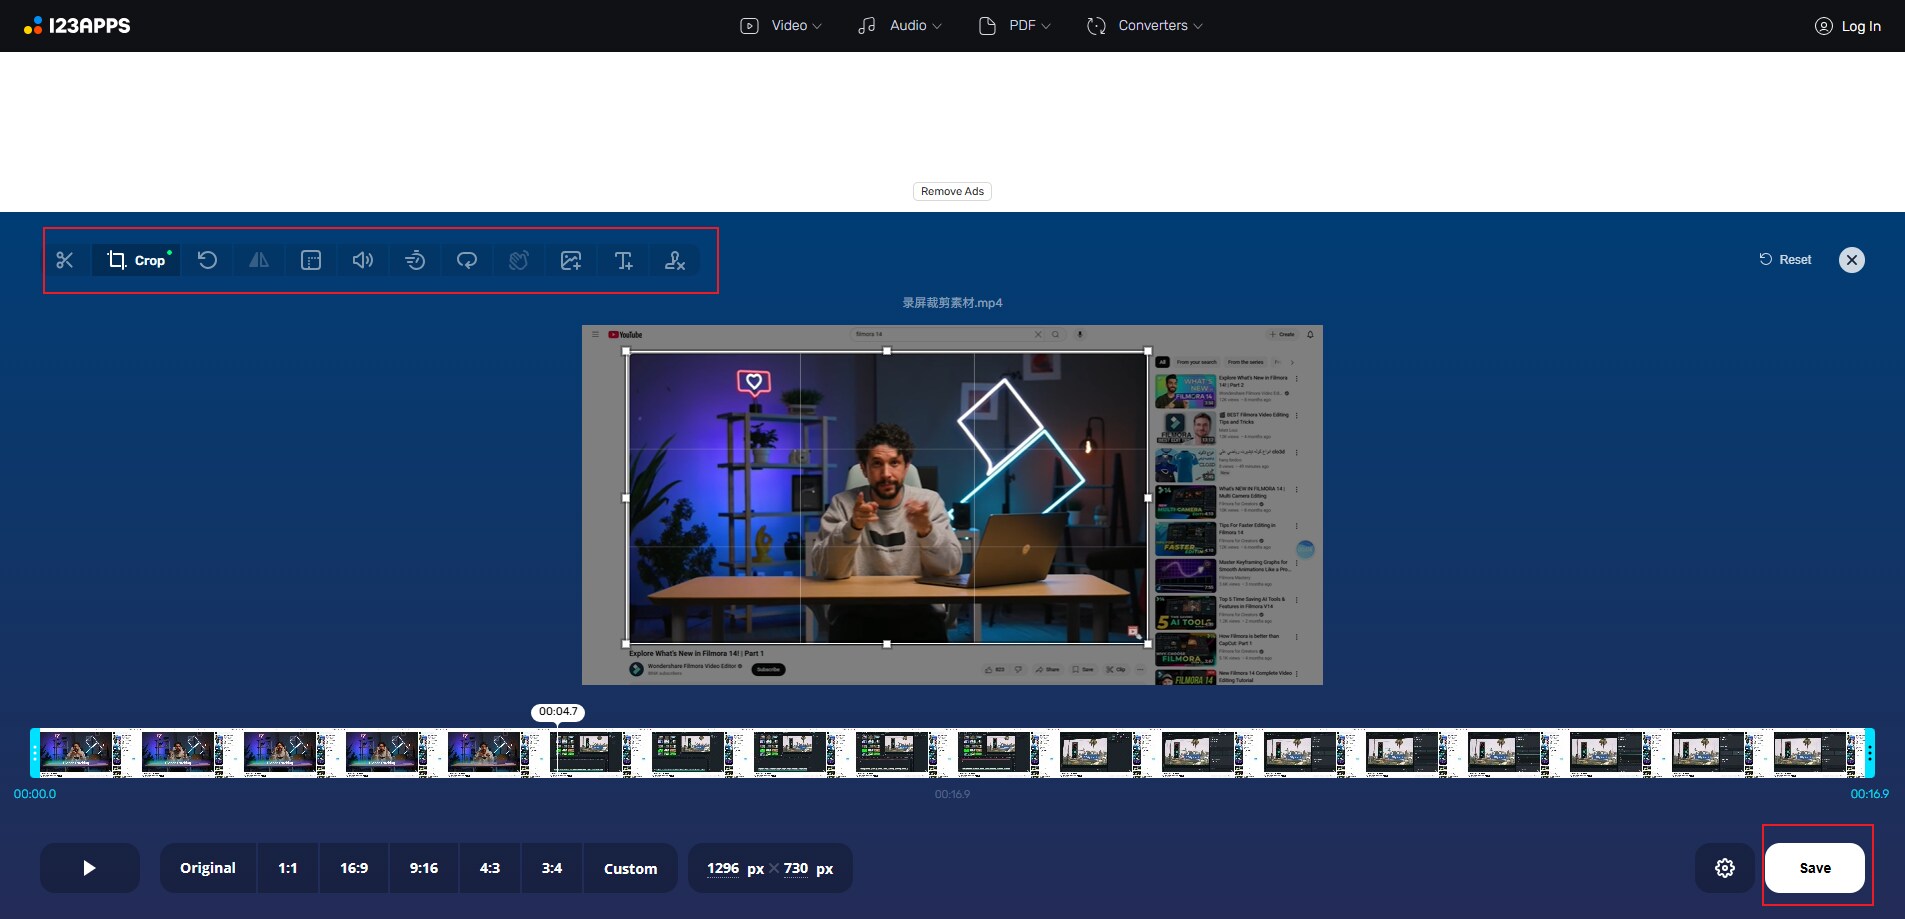Expand the PDF menu in the header
Viewport: 1905px width, 919px height.
coord(1015,26)
